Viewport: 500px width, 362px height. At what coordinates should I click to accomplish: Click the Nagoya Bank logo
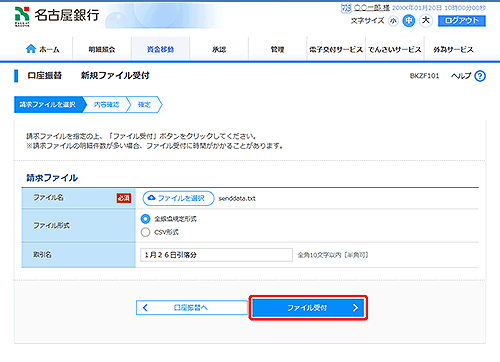coord(57,17)
